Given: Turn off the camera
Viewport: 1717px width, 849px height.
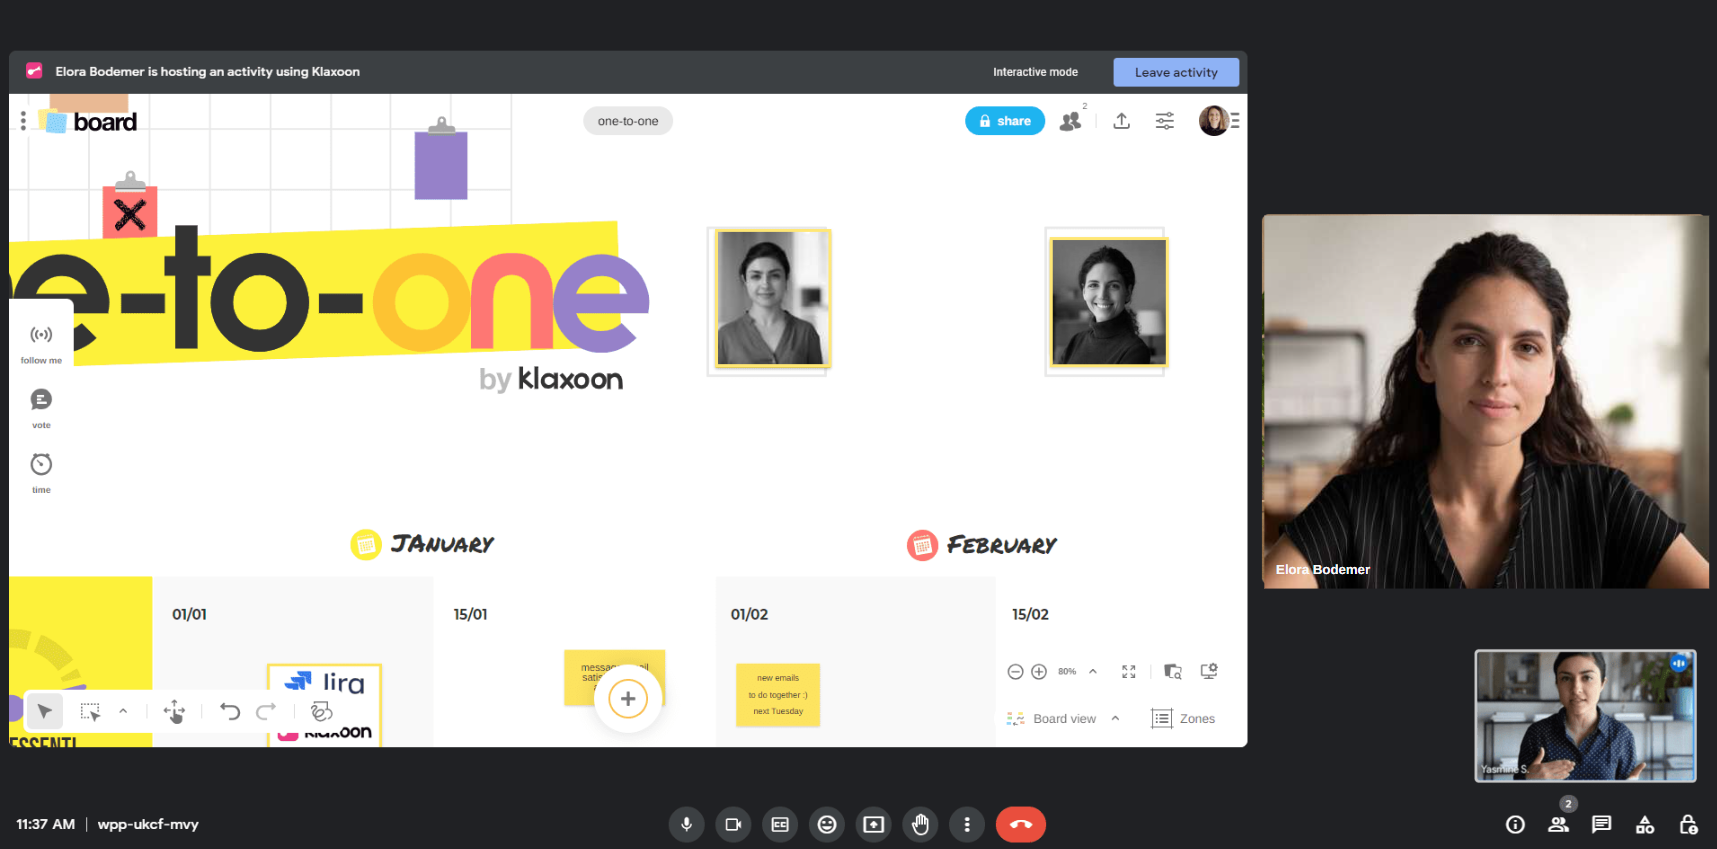Looking at the screenshot, I should click(x=733, y=825).
